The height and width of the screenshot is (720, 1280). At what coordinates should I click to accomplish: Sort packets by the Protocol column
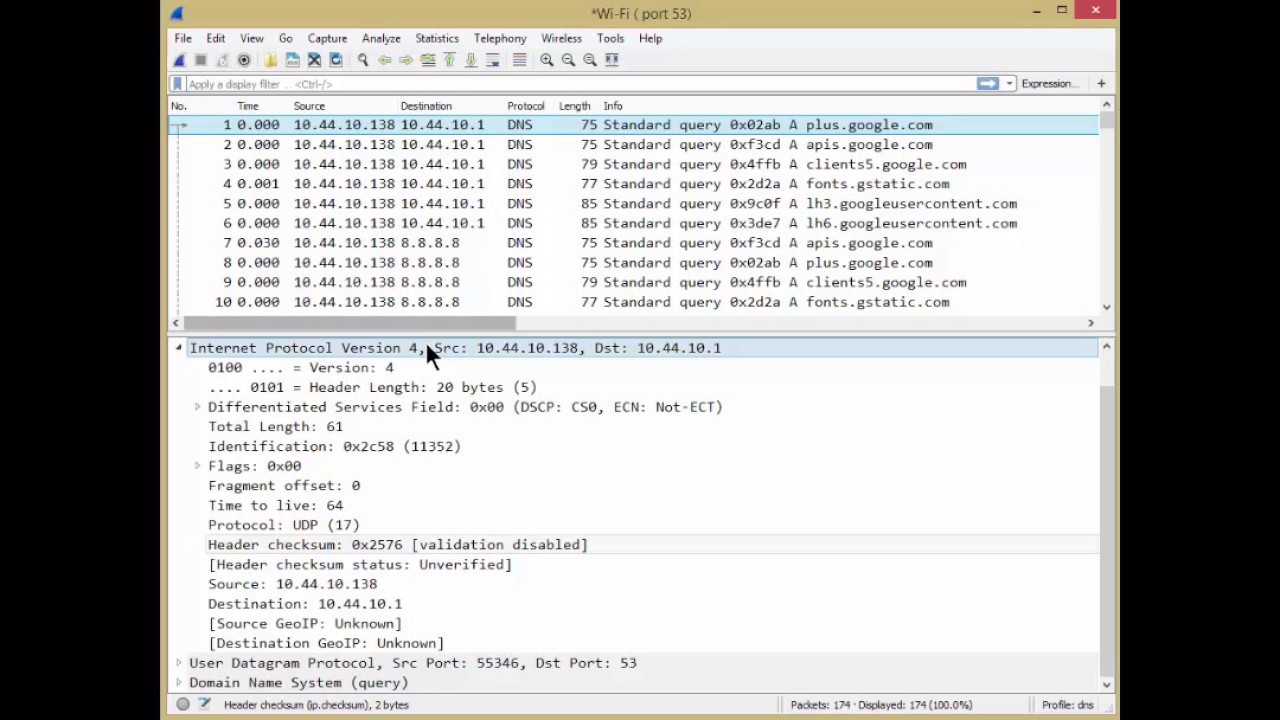(526, 106)
